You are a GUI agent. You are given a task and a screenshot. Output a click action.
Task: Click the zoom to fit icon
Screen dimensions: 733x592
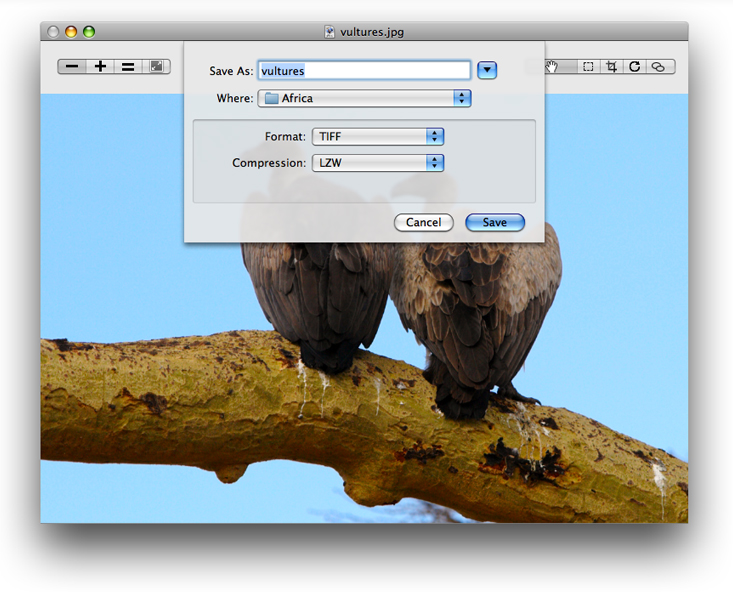click(156, 67)
